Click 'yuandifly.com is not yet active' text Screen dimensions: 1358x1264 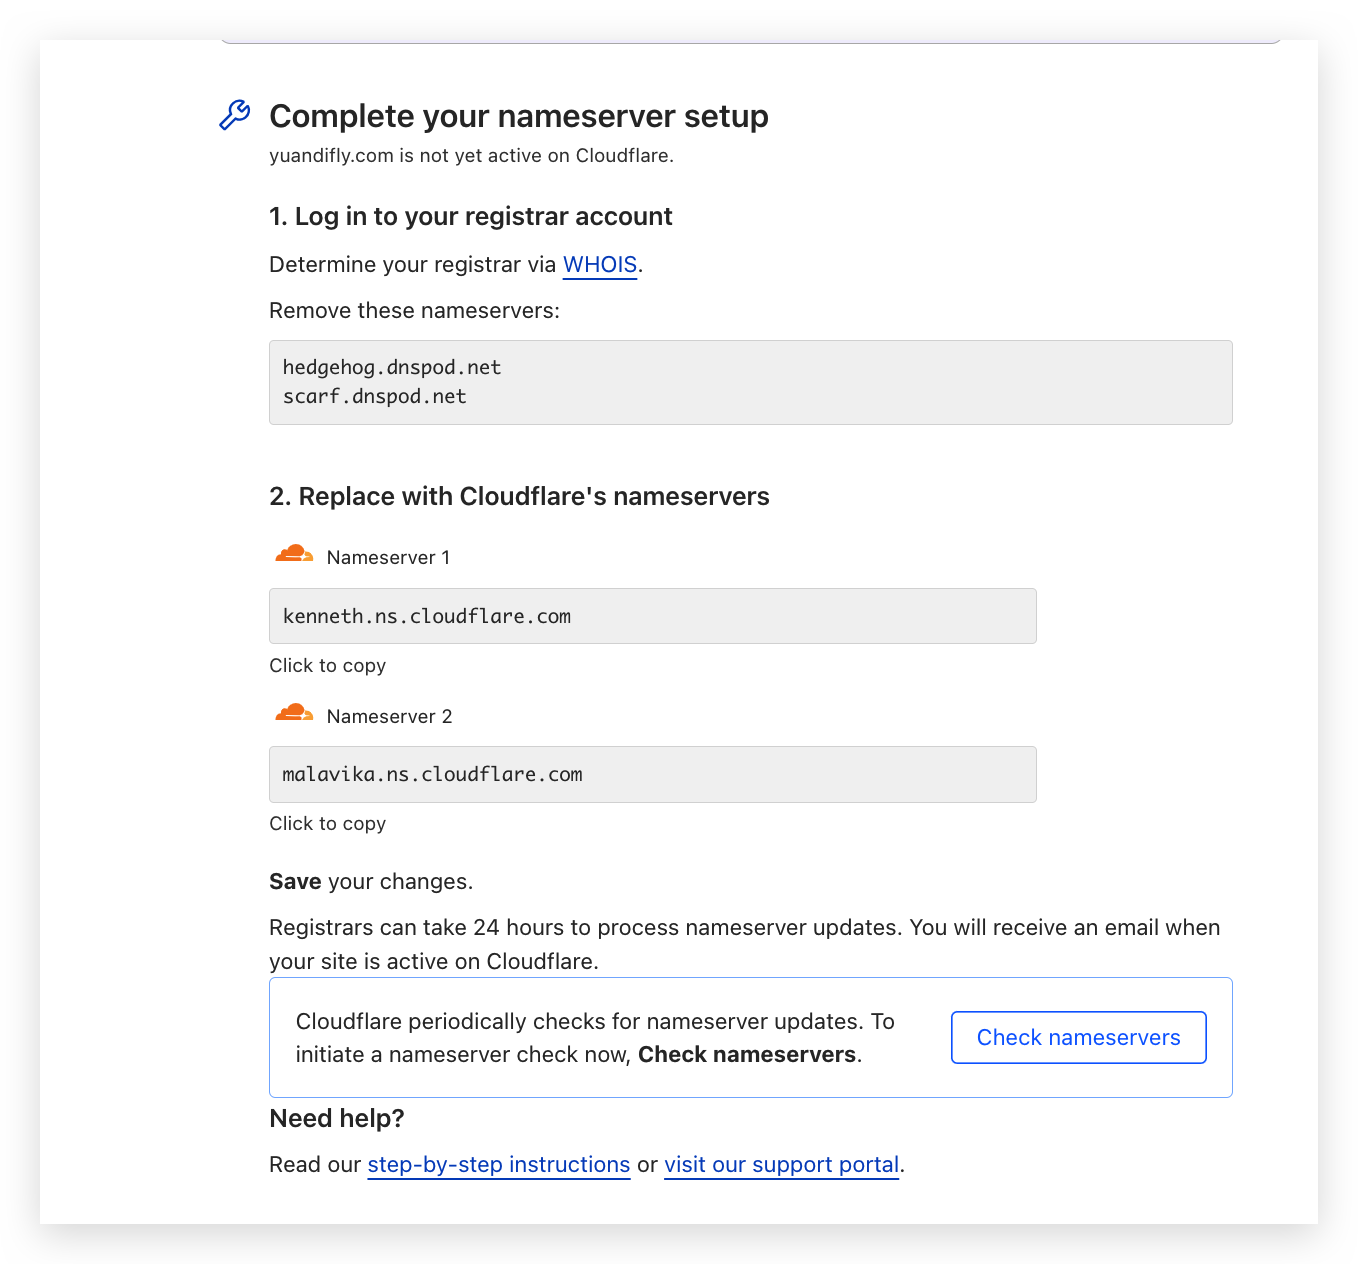[x=471, y=156]
